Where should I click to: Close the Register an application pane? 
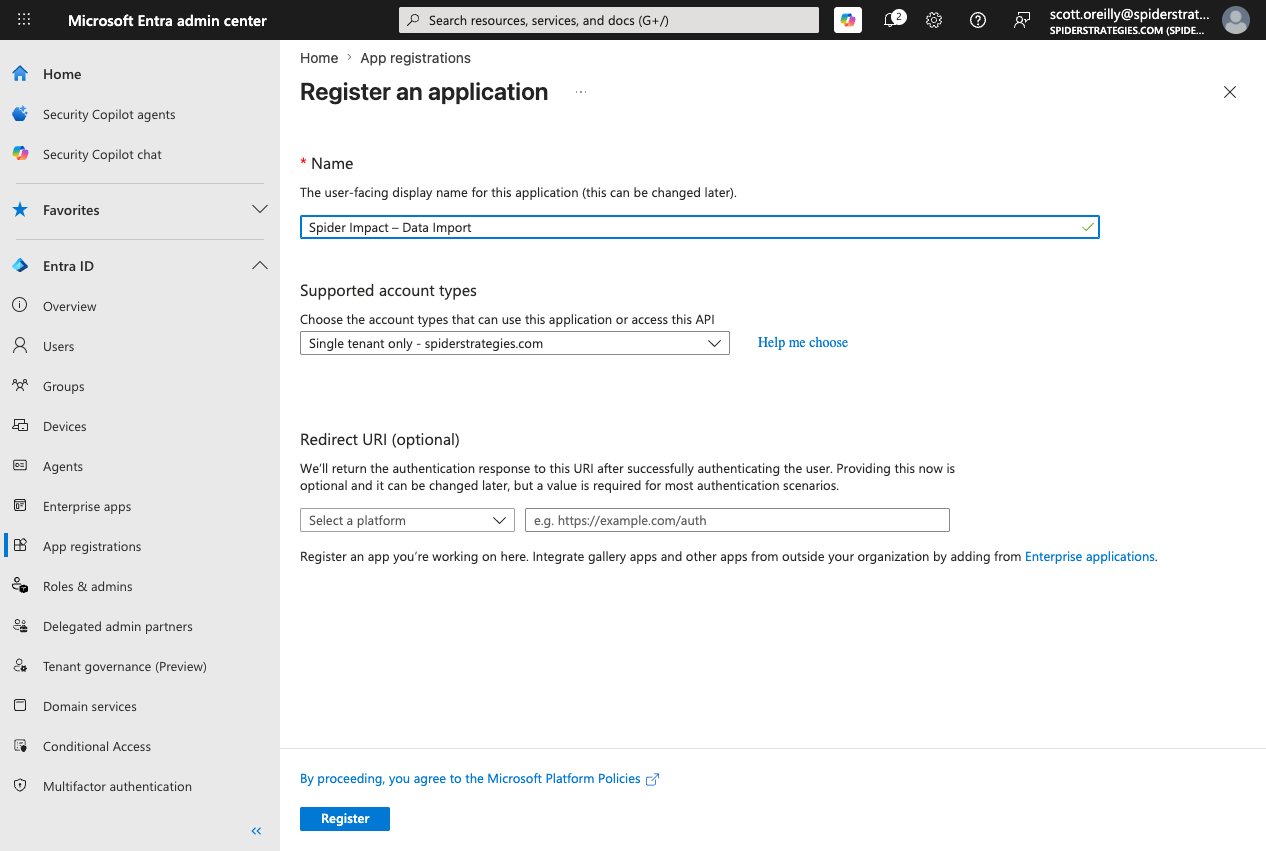click(1230, 92)
